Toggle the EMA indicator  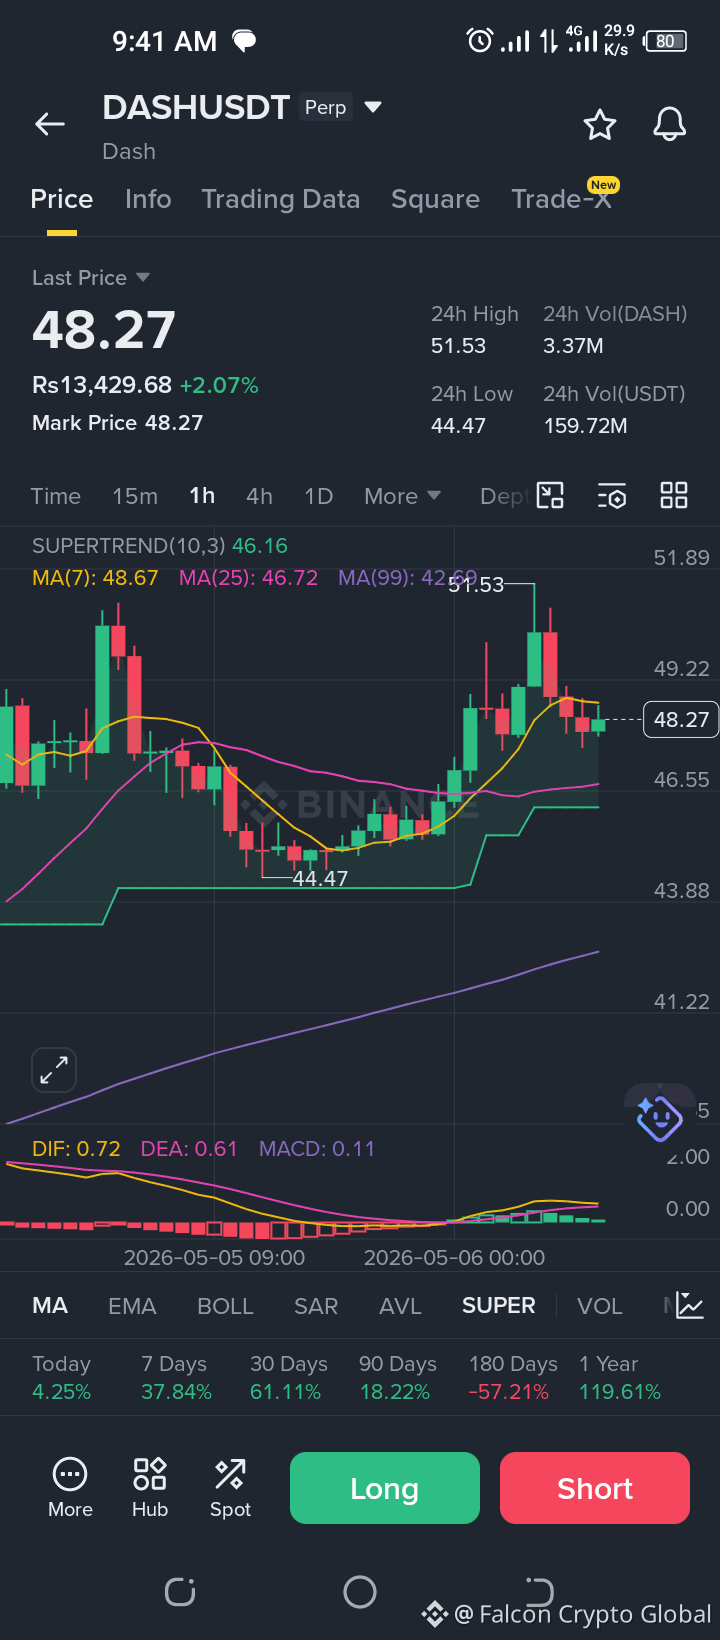coord(132,1306)
